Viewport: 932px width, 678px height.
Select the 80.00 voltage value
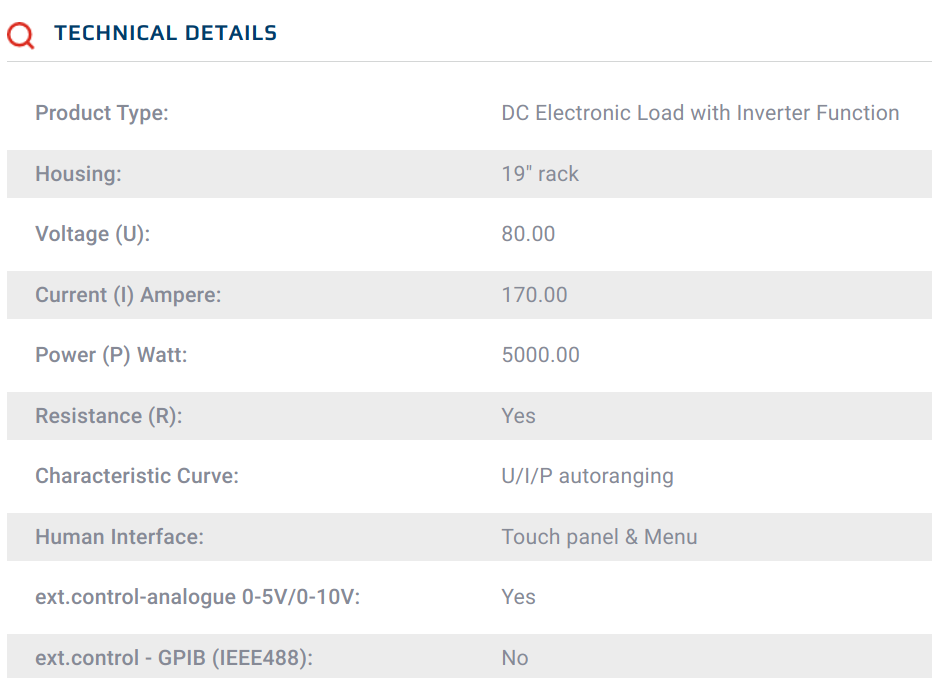pos(528,234)
